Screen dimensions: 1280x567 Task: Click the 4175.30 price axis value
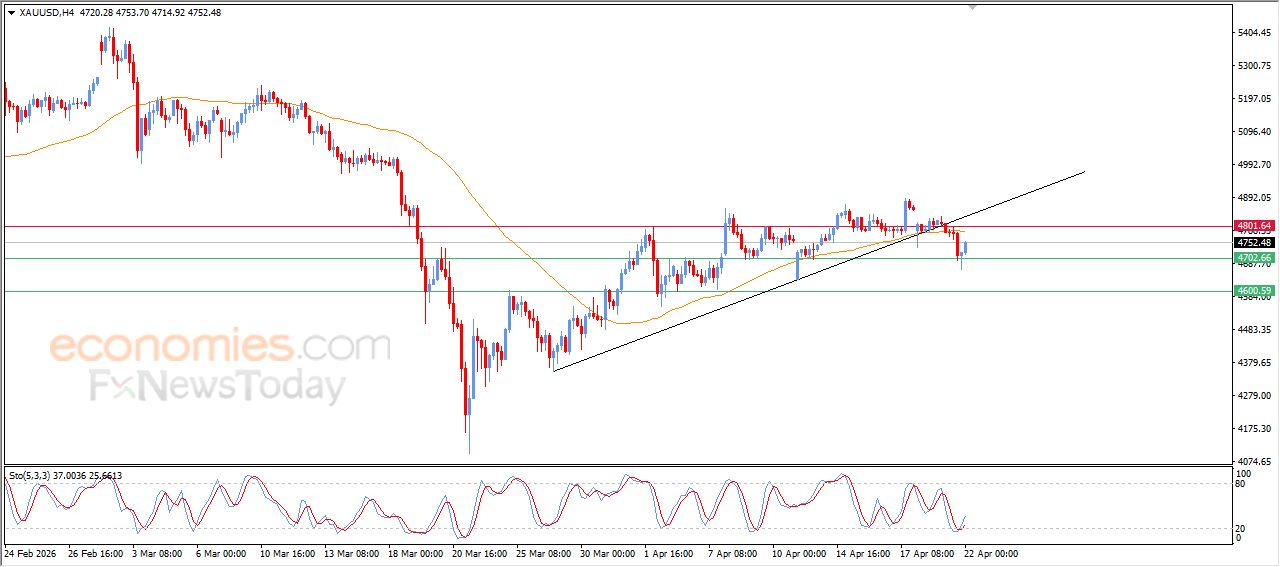1253,429
